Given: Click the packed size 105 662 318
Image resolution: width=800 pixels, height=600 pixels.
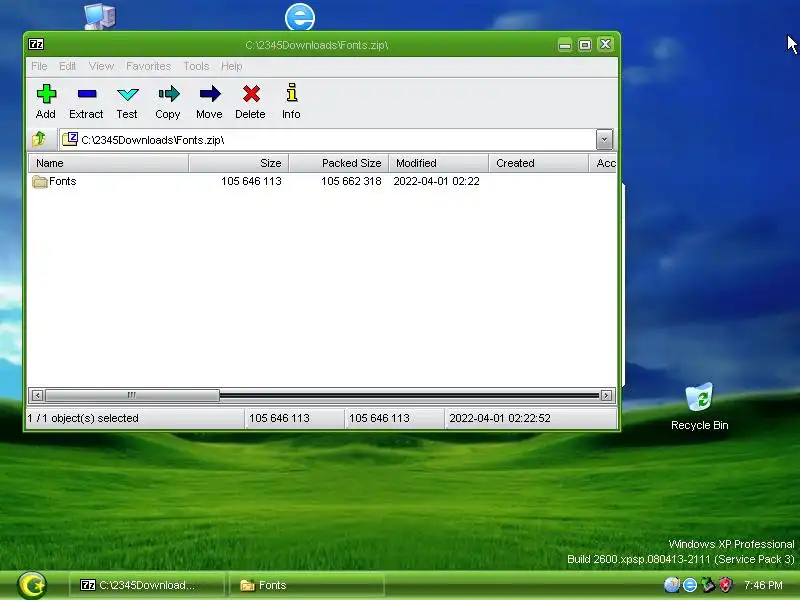Looking at the screenshot, I should (351, 181).
